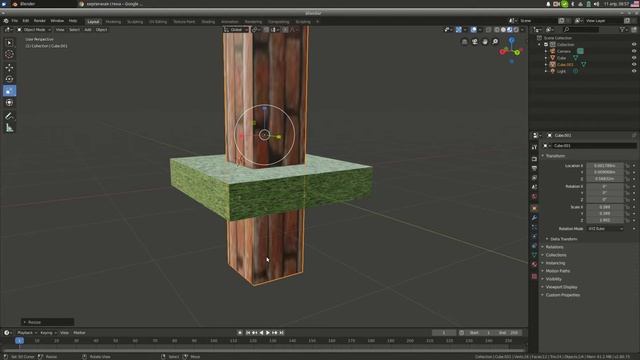Toggle X-ray mode in viewport header
Image resolution: width=640 pixels, height=360 pixels.
click(x=489, y=29)
